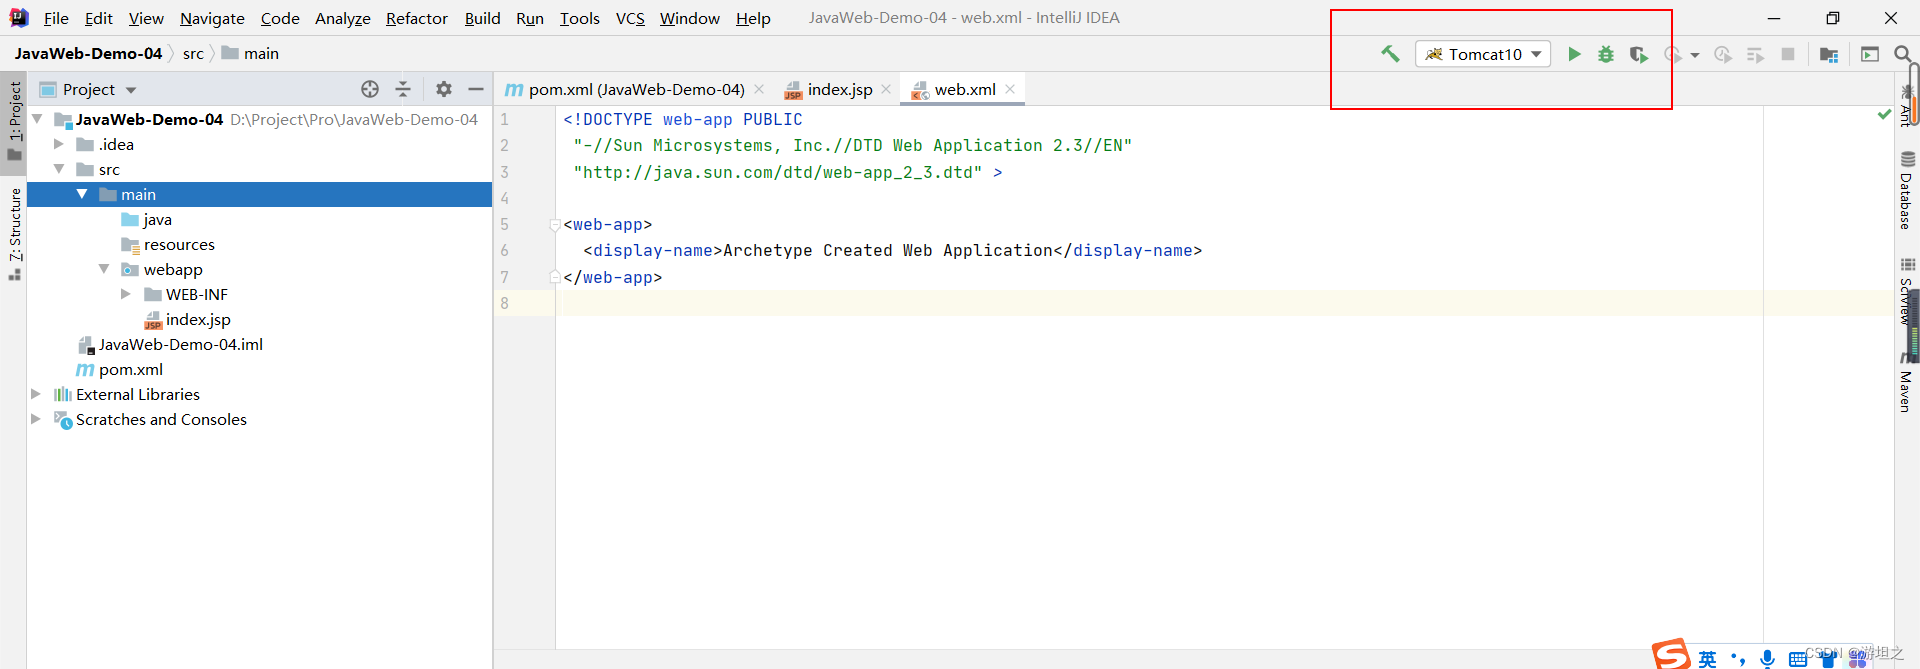Collapse the main folder arrow
Image resolution: width=1920 pixels, height=669 pixels.
[x=82, y=194]
